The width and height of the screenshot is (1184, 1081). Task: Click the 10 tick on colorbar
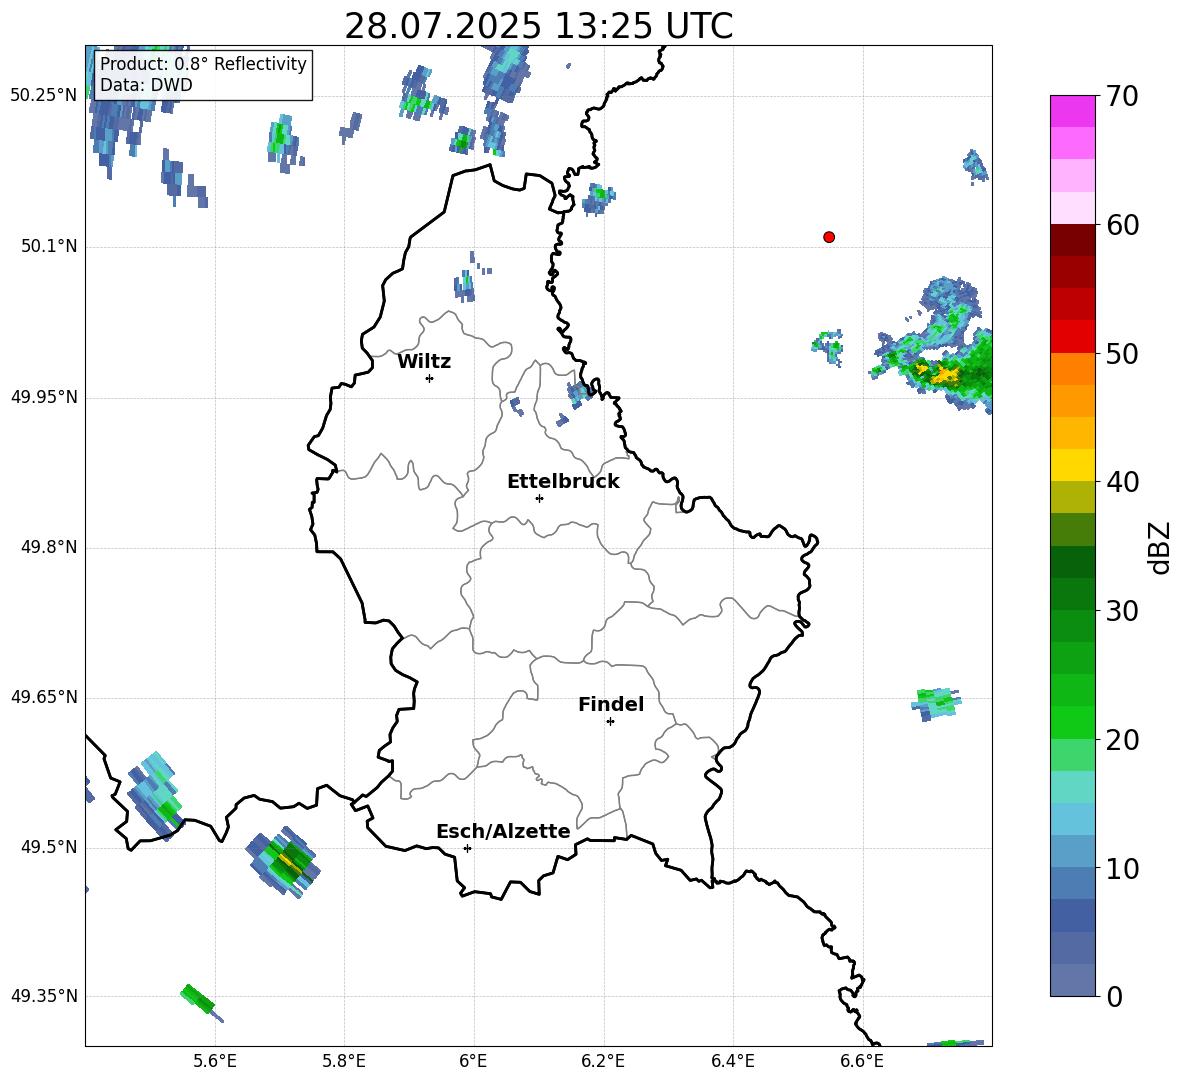(1122, 868)
